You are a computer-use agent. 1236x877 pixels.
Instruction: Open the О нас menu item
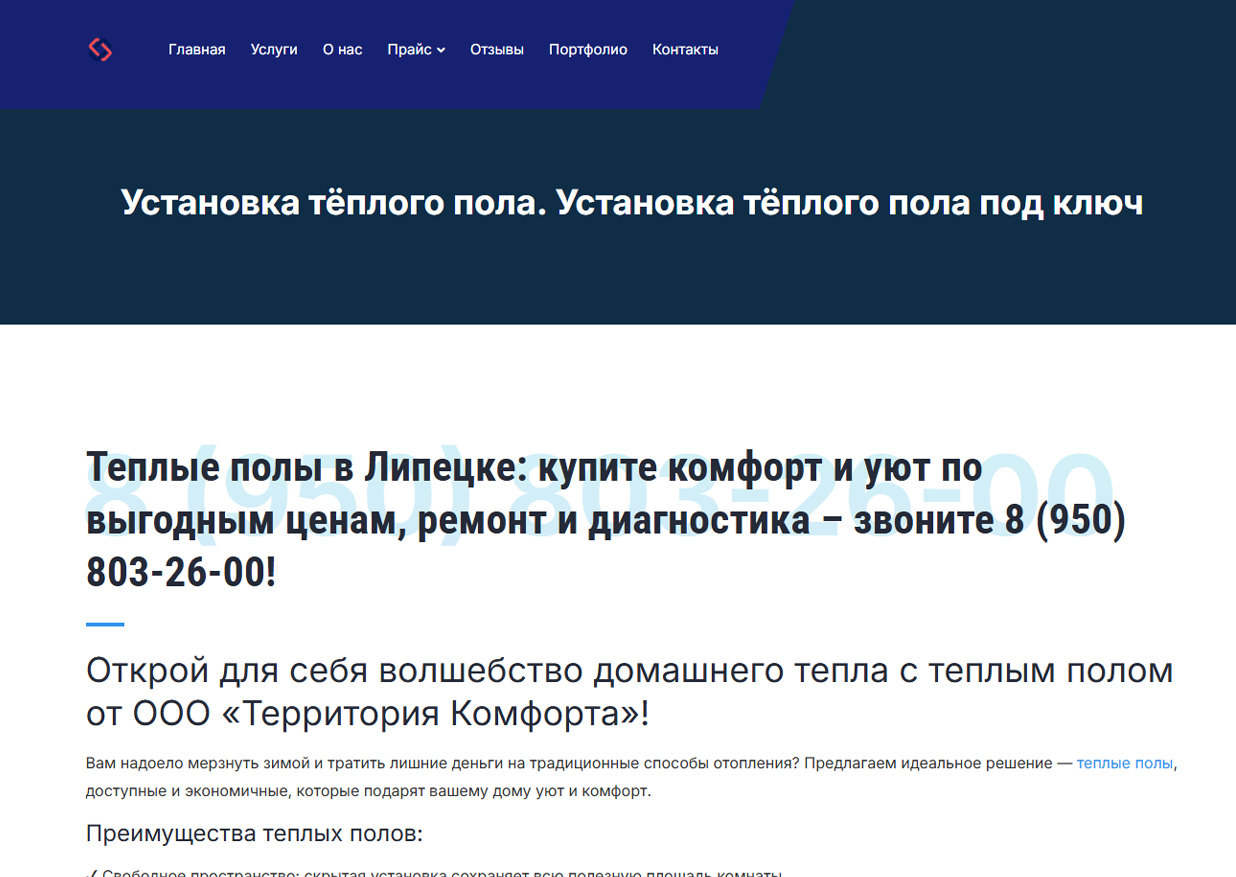click(x=343, y=49)
